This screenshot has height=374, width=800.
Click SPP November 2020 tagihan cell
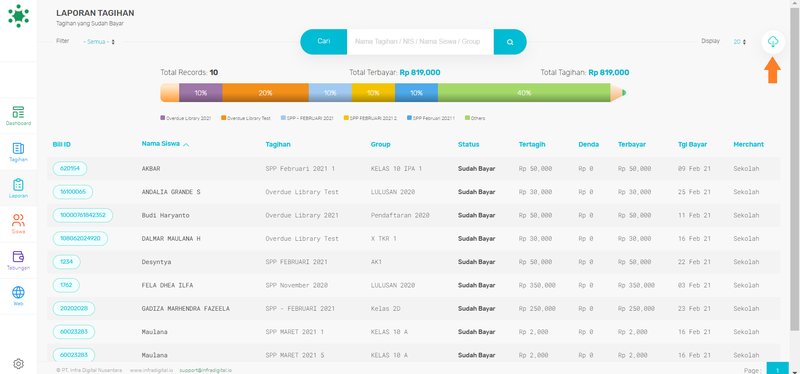coord(298,285)
